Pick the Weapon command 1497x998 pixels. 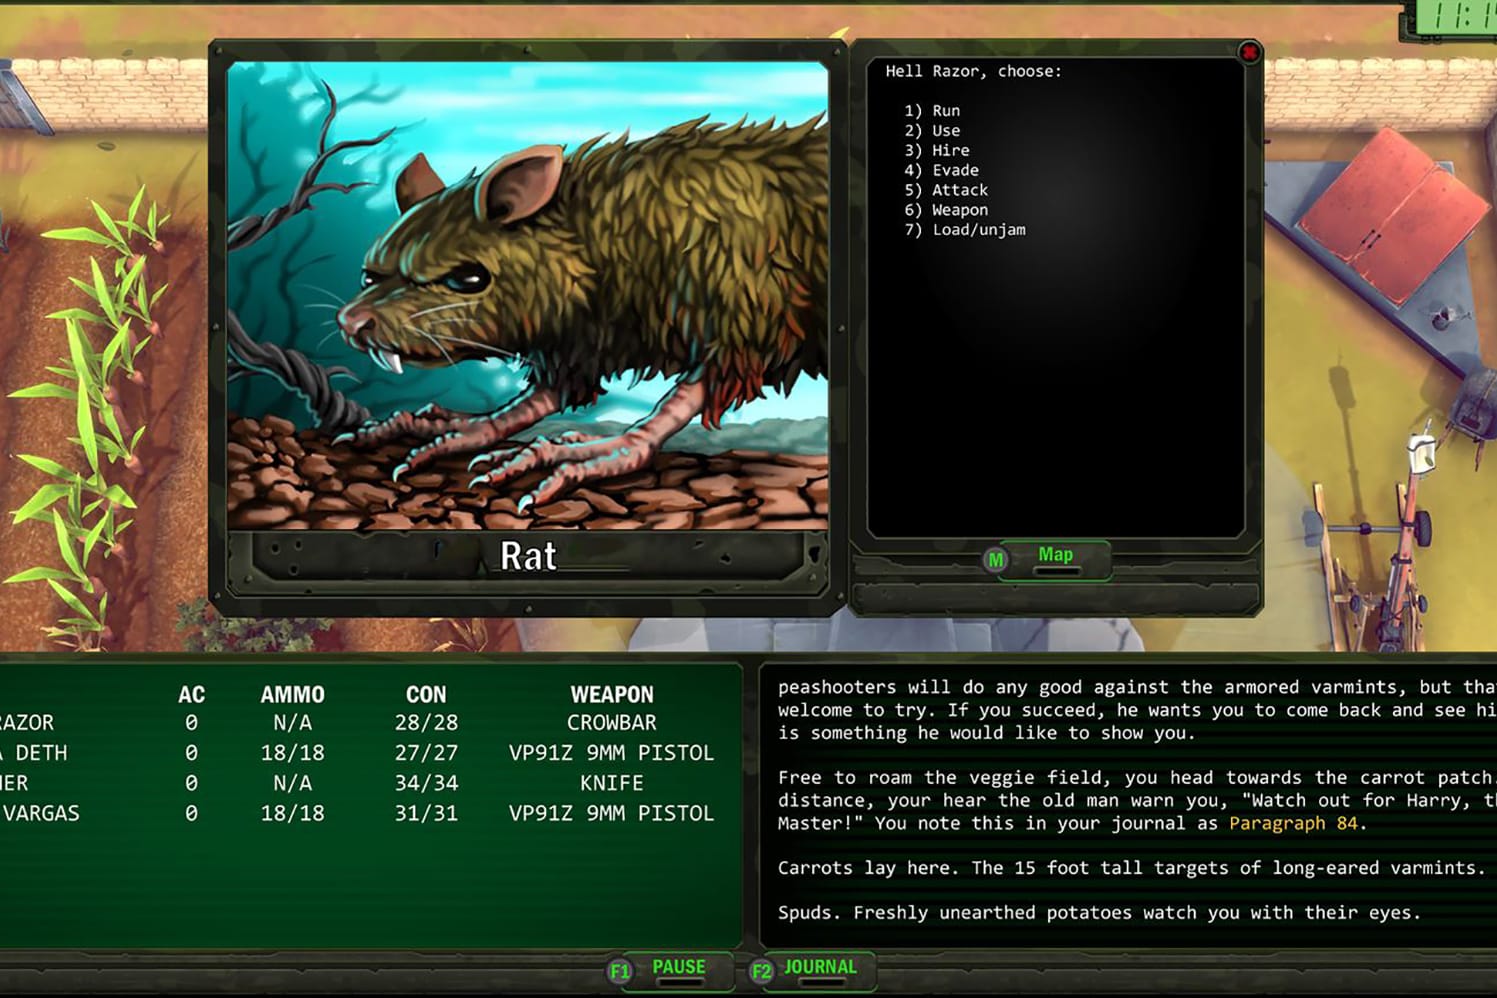pos(946,210)
